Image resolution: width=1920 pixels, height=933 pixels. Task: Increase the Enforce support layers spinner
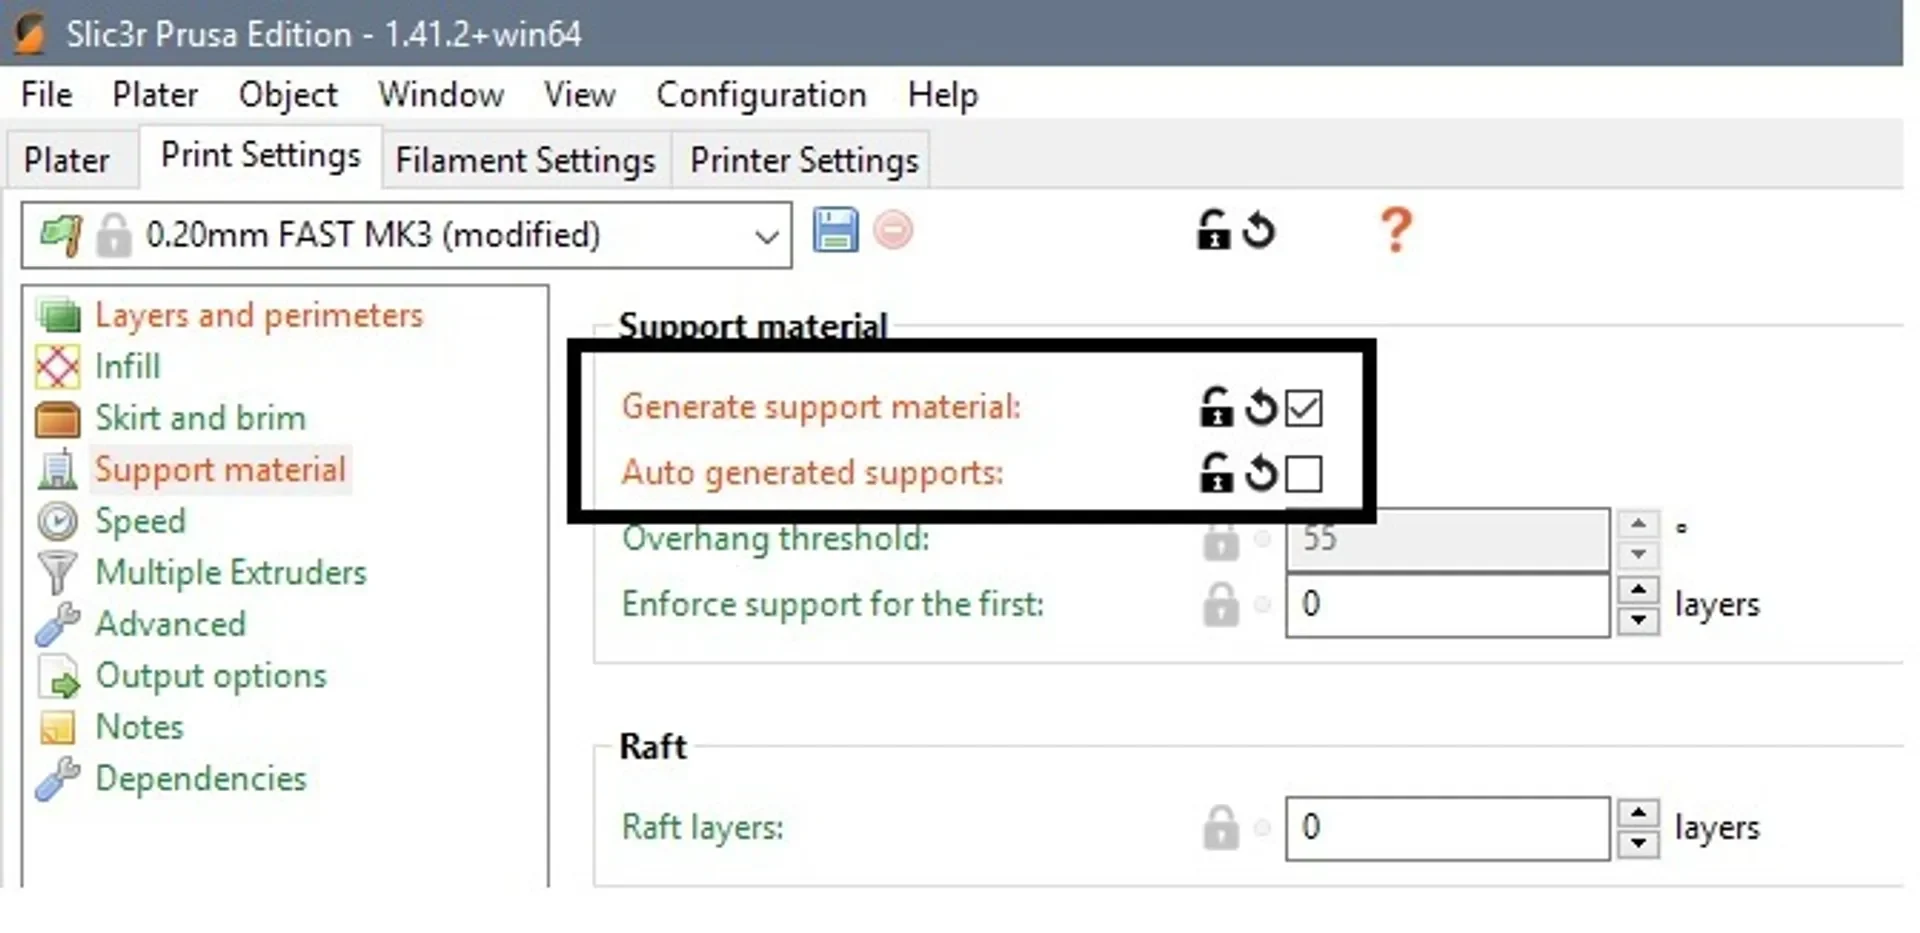[x=1638, y=589]
